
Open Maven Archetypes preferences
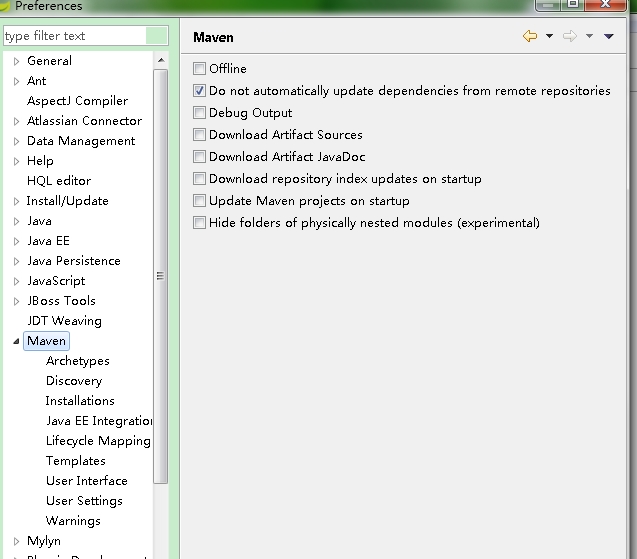78,361
